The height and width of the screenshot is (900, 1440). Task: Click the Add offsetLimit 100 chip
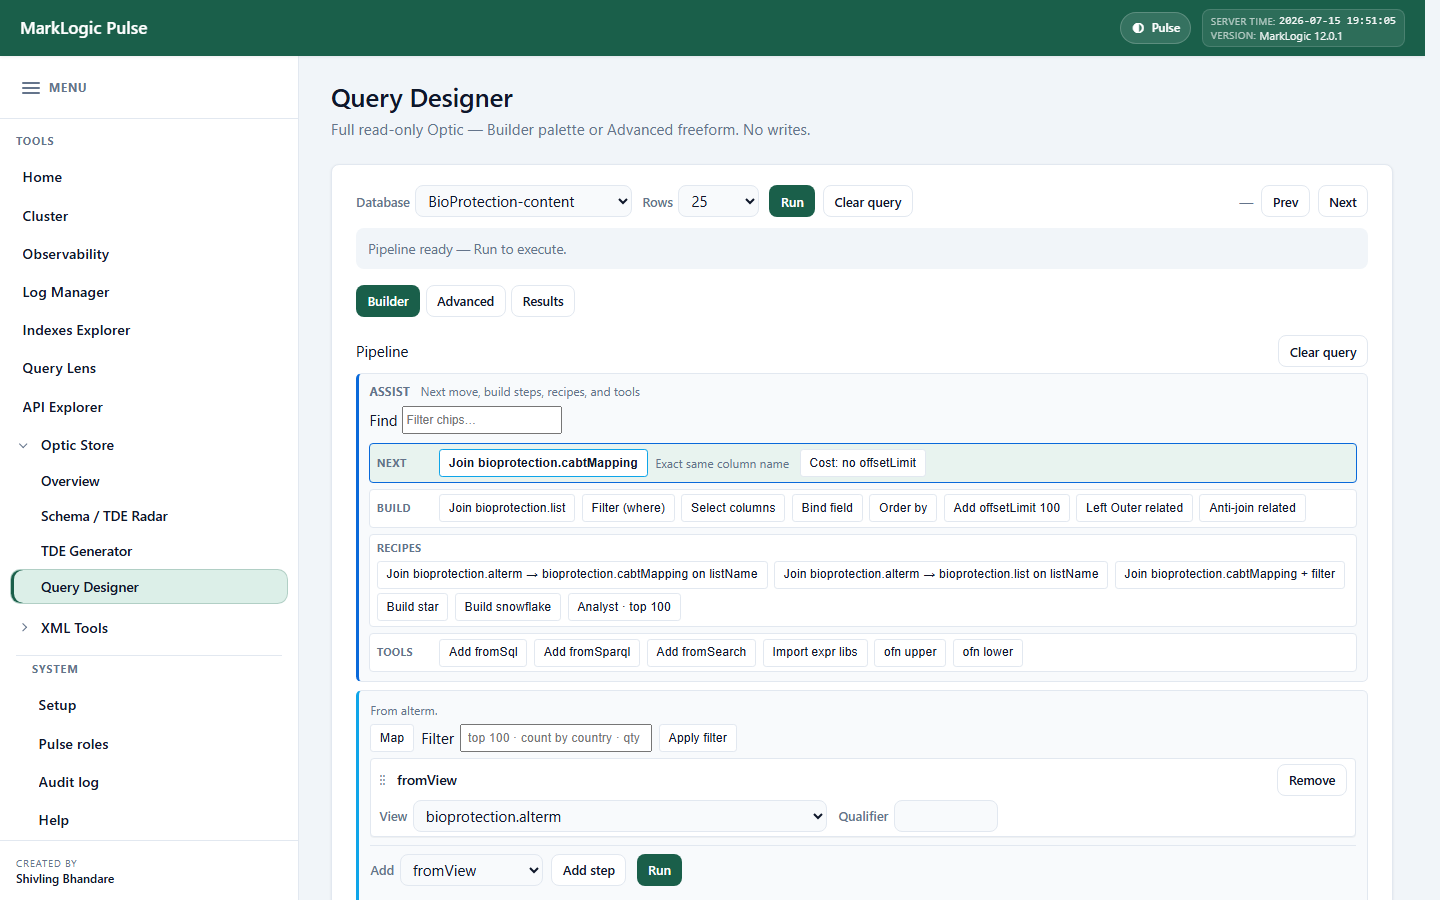1007,508
